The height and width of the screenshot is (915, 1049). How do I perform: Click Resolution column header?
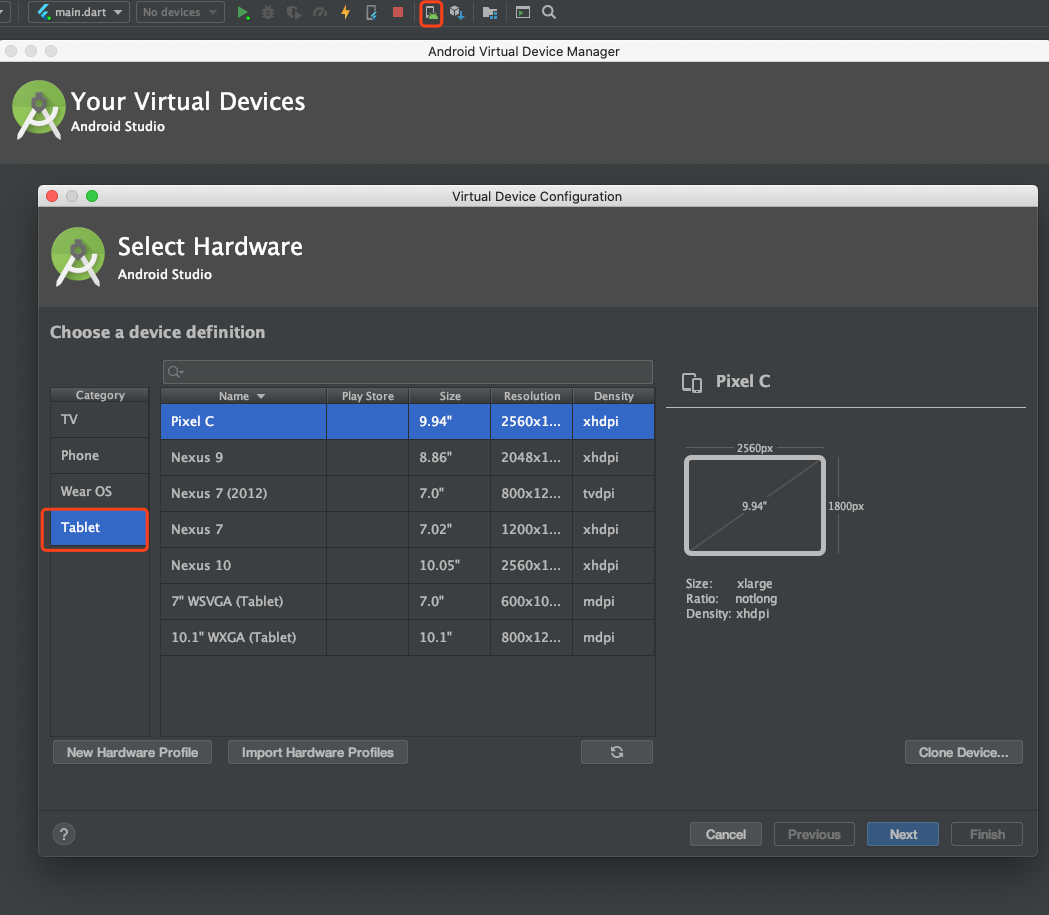(x=532, y=396)
